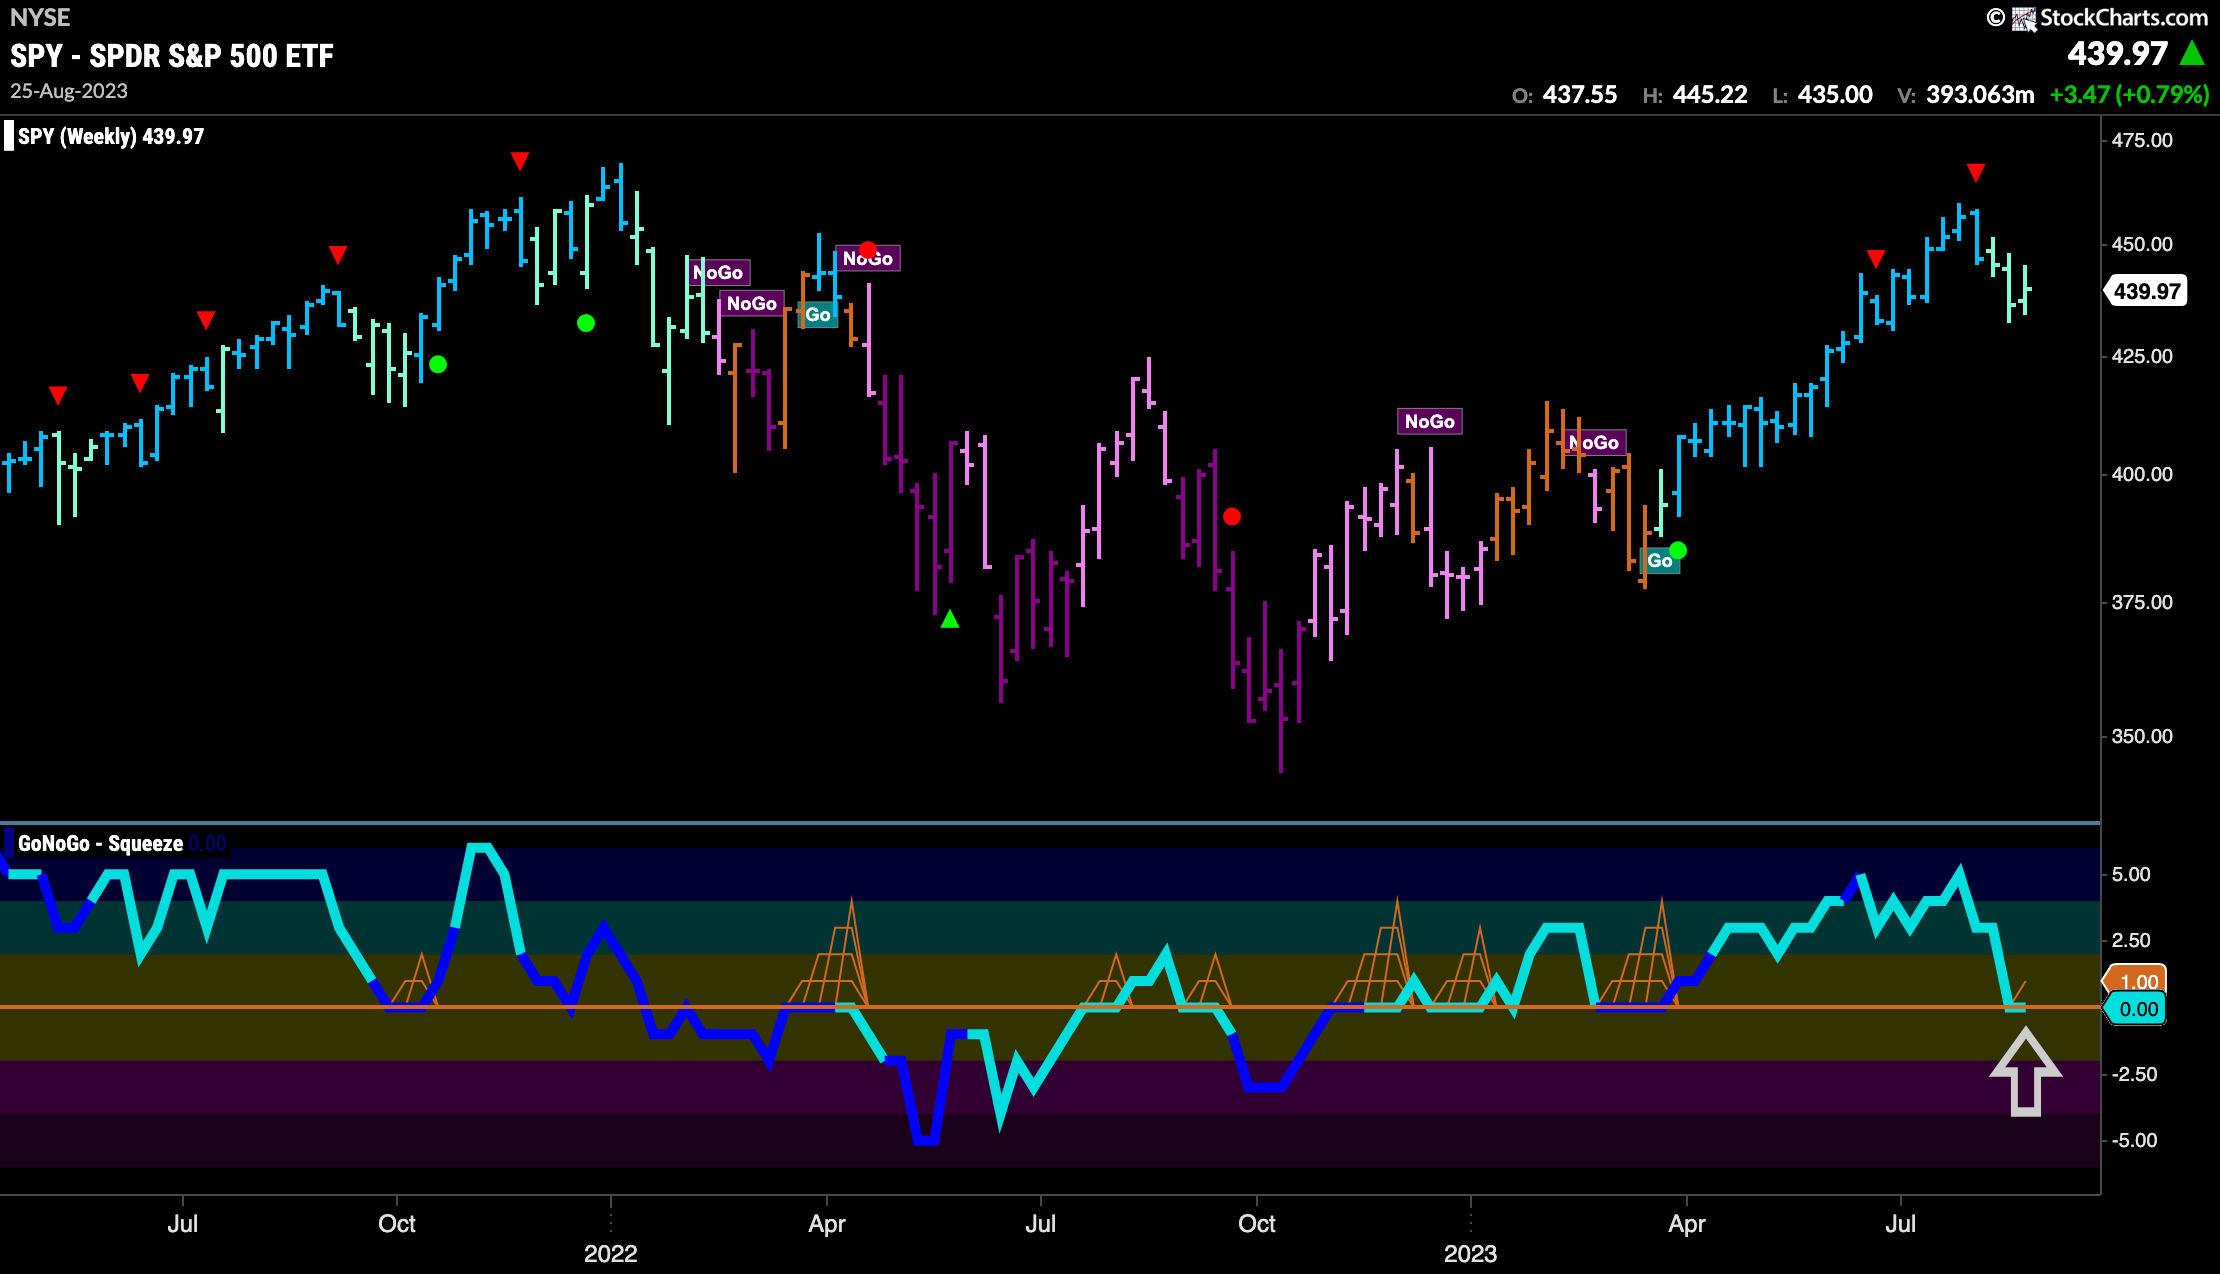This screenshot has height=1274, width=2220.
Task: Click the upper NoGo label near February 2022
Action: coord(718,273)
